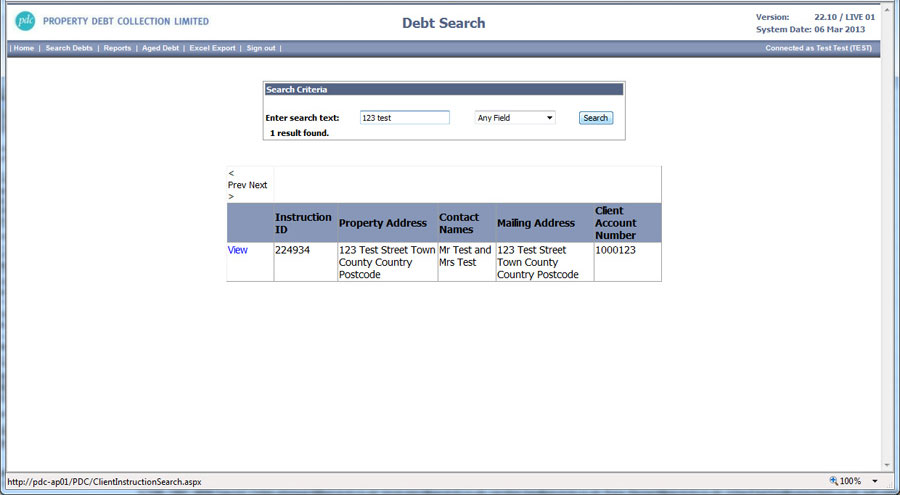Viewport: 900px width, 495px height.
Task: Click PROPERTY DEBT COLLECTION LIMITED company name
Action: coord(126,21)
